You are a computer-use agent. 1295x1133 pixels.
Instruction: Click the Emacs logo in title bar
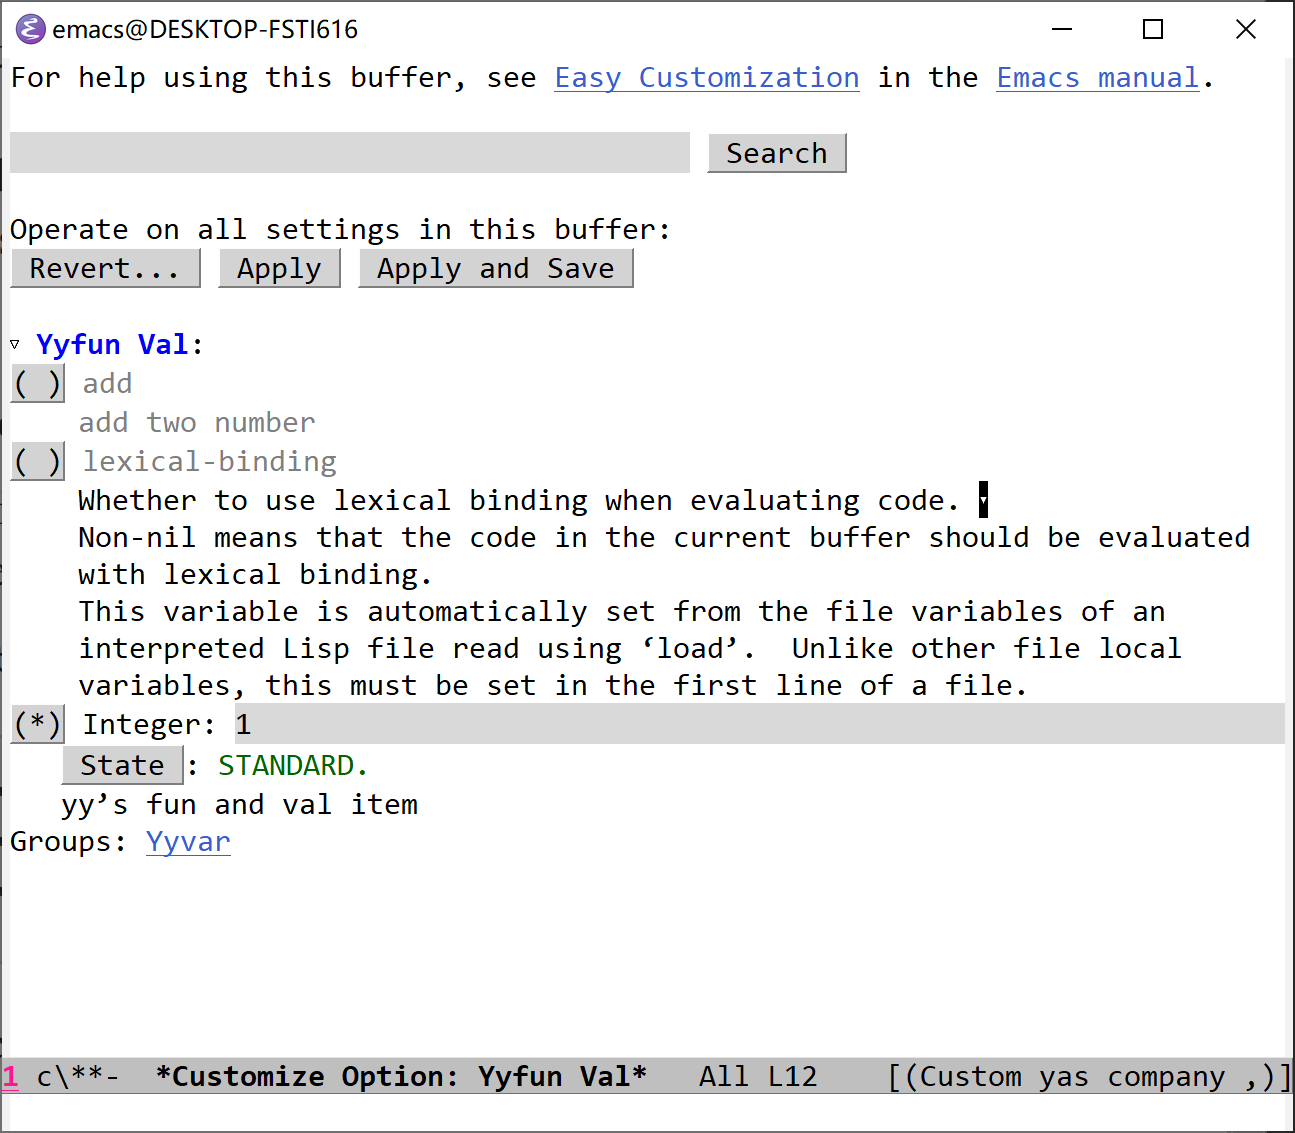pos(30,30)
